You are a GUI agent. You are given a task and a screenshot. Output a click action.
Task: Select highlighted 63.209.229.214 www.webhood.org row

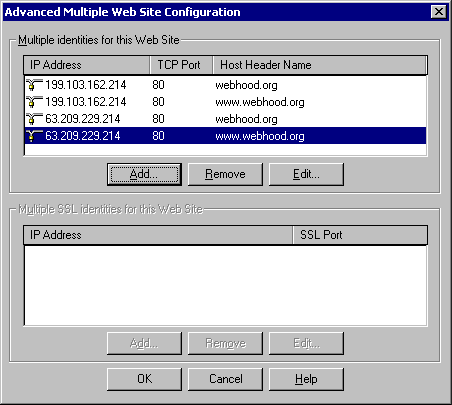225,136
